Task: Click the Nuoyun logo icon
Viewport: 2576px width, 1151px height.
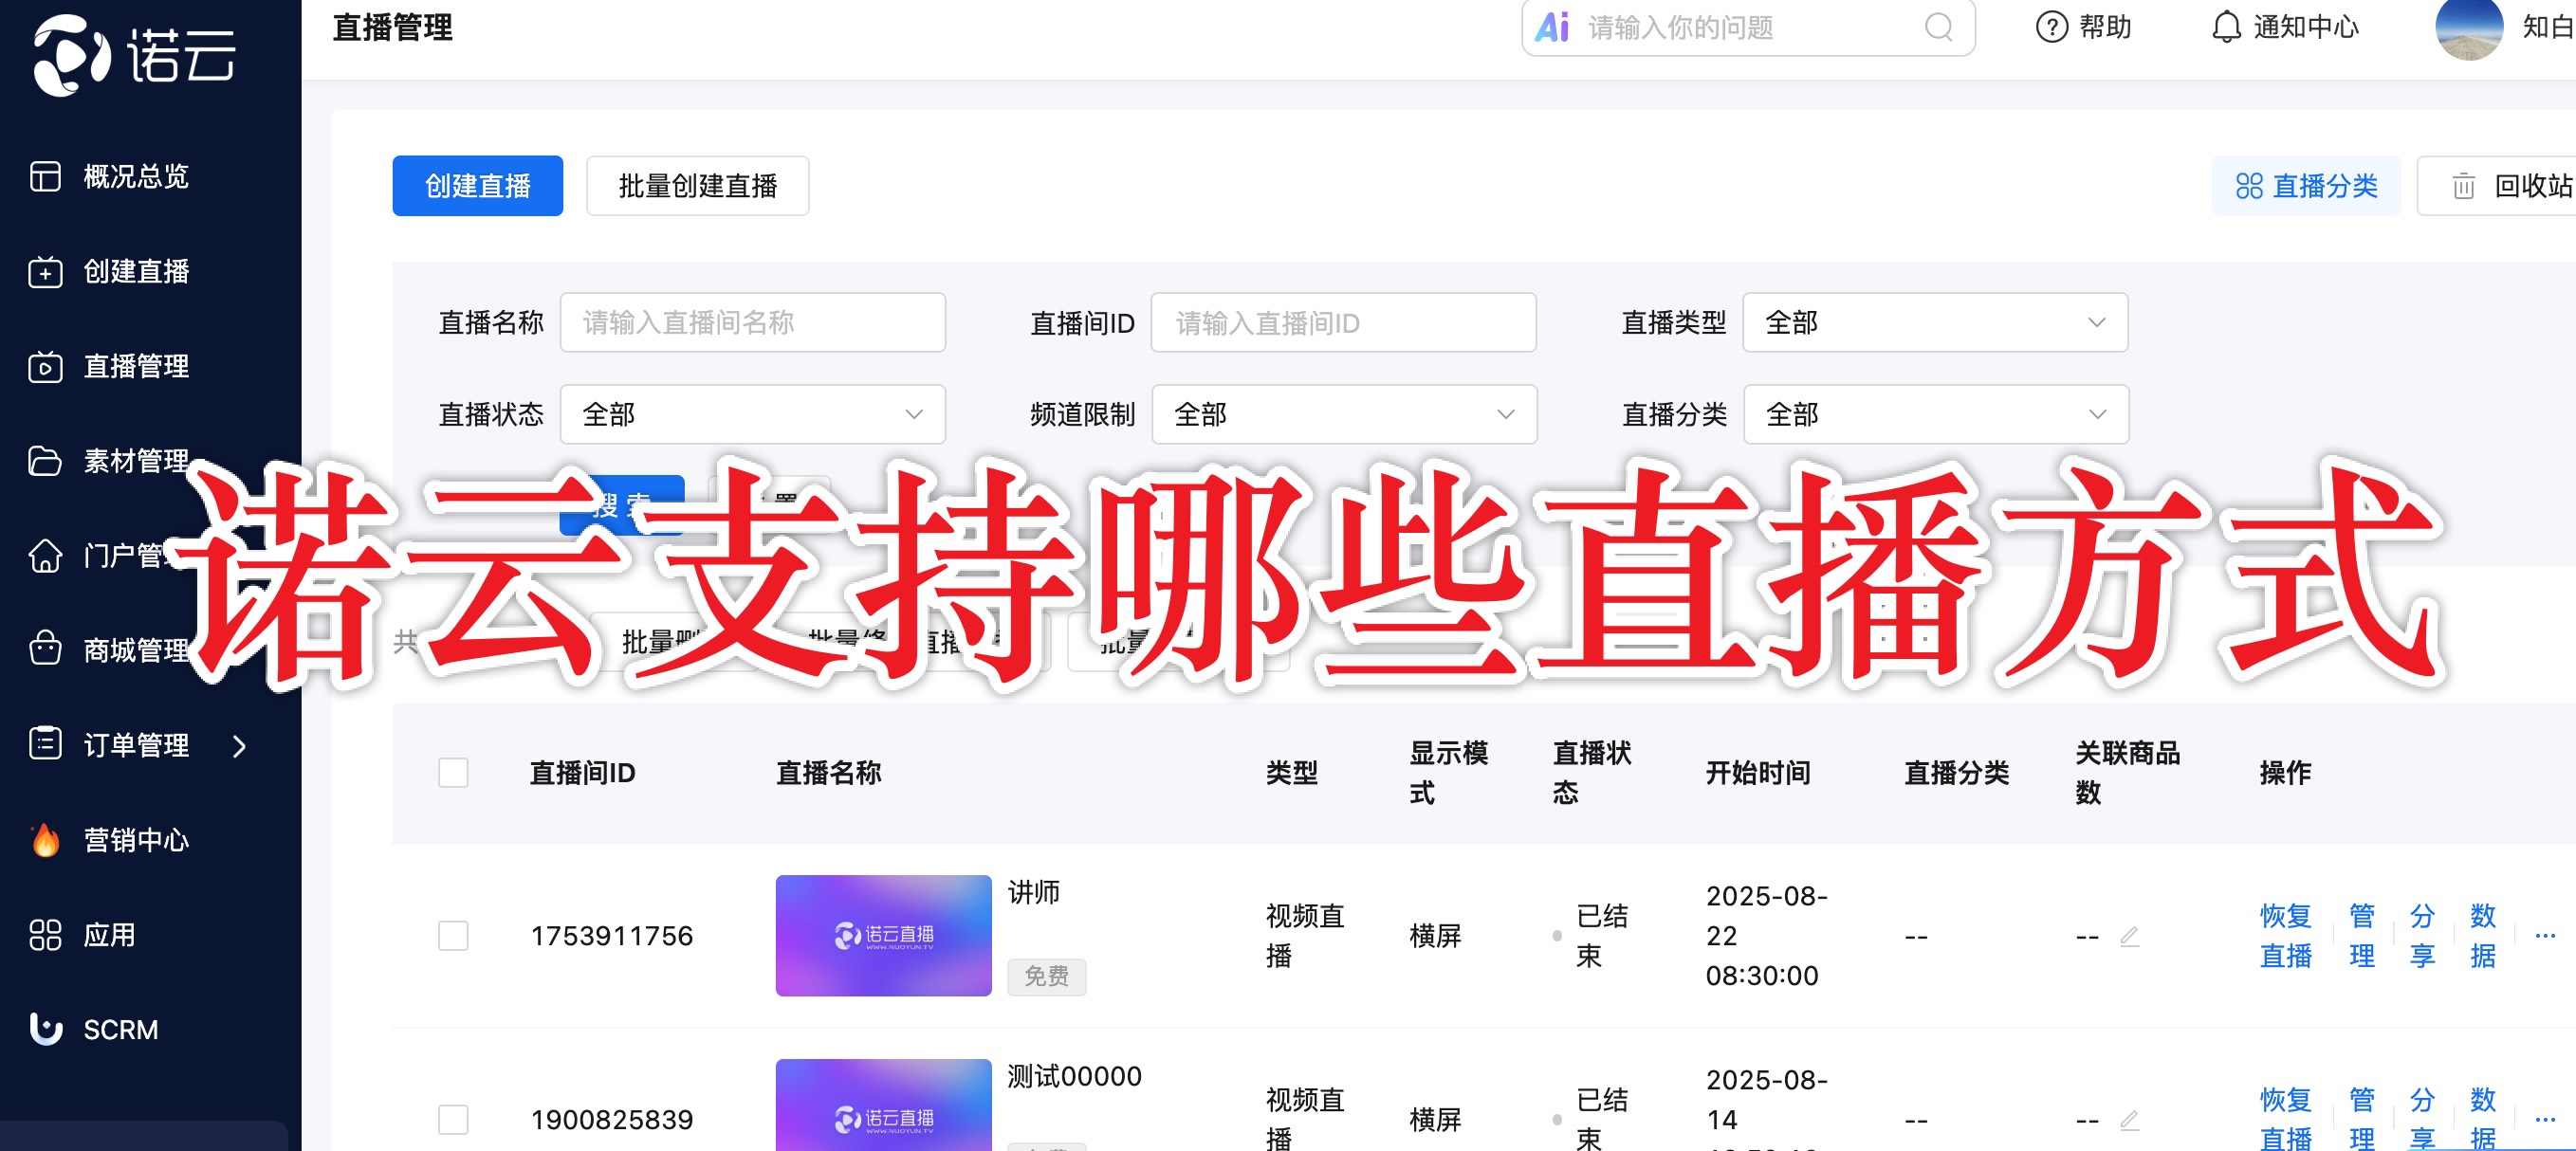Action: pos(70,55)
